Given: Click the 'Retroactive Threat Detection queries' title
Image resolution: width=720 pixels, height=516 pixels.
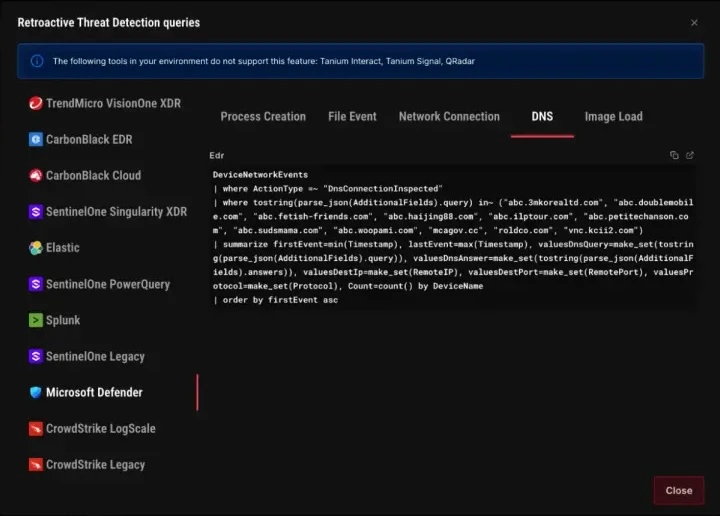Looking at the screenshot, I should tap(109, 22).
